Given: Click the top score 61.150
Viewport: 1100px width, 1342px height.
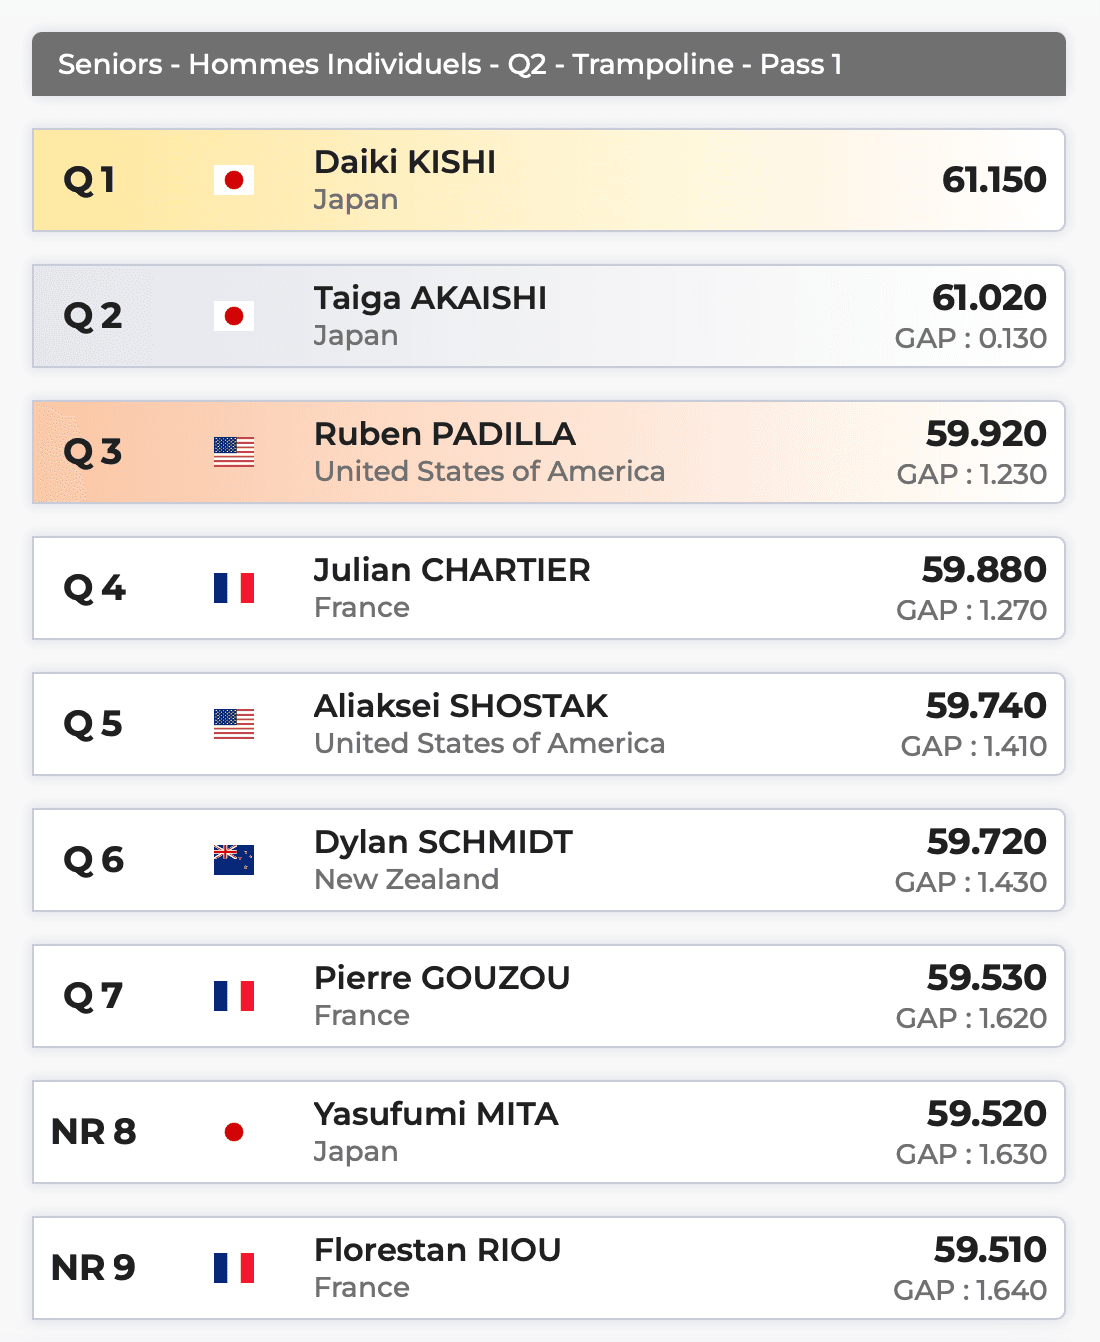Looking at the screenshot, I should (994, 180).
